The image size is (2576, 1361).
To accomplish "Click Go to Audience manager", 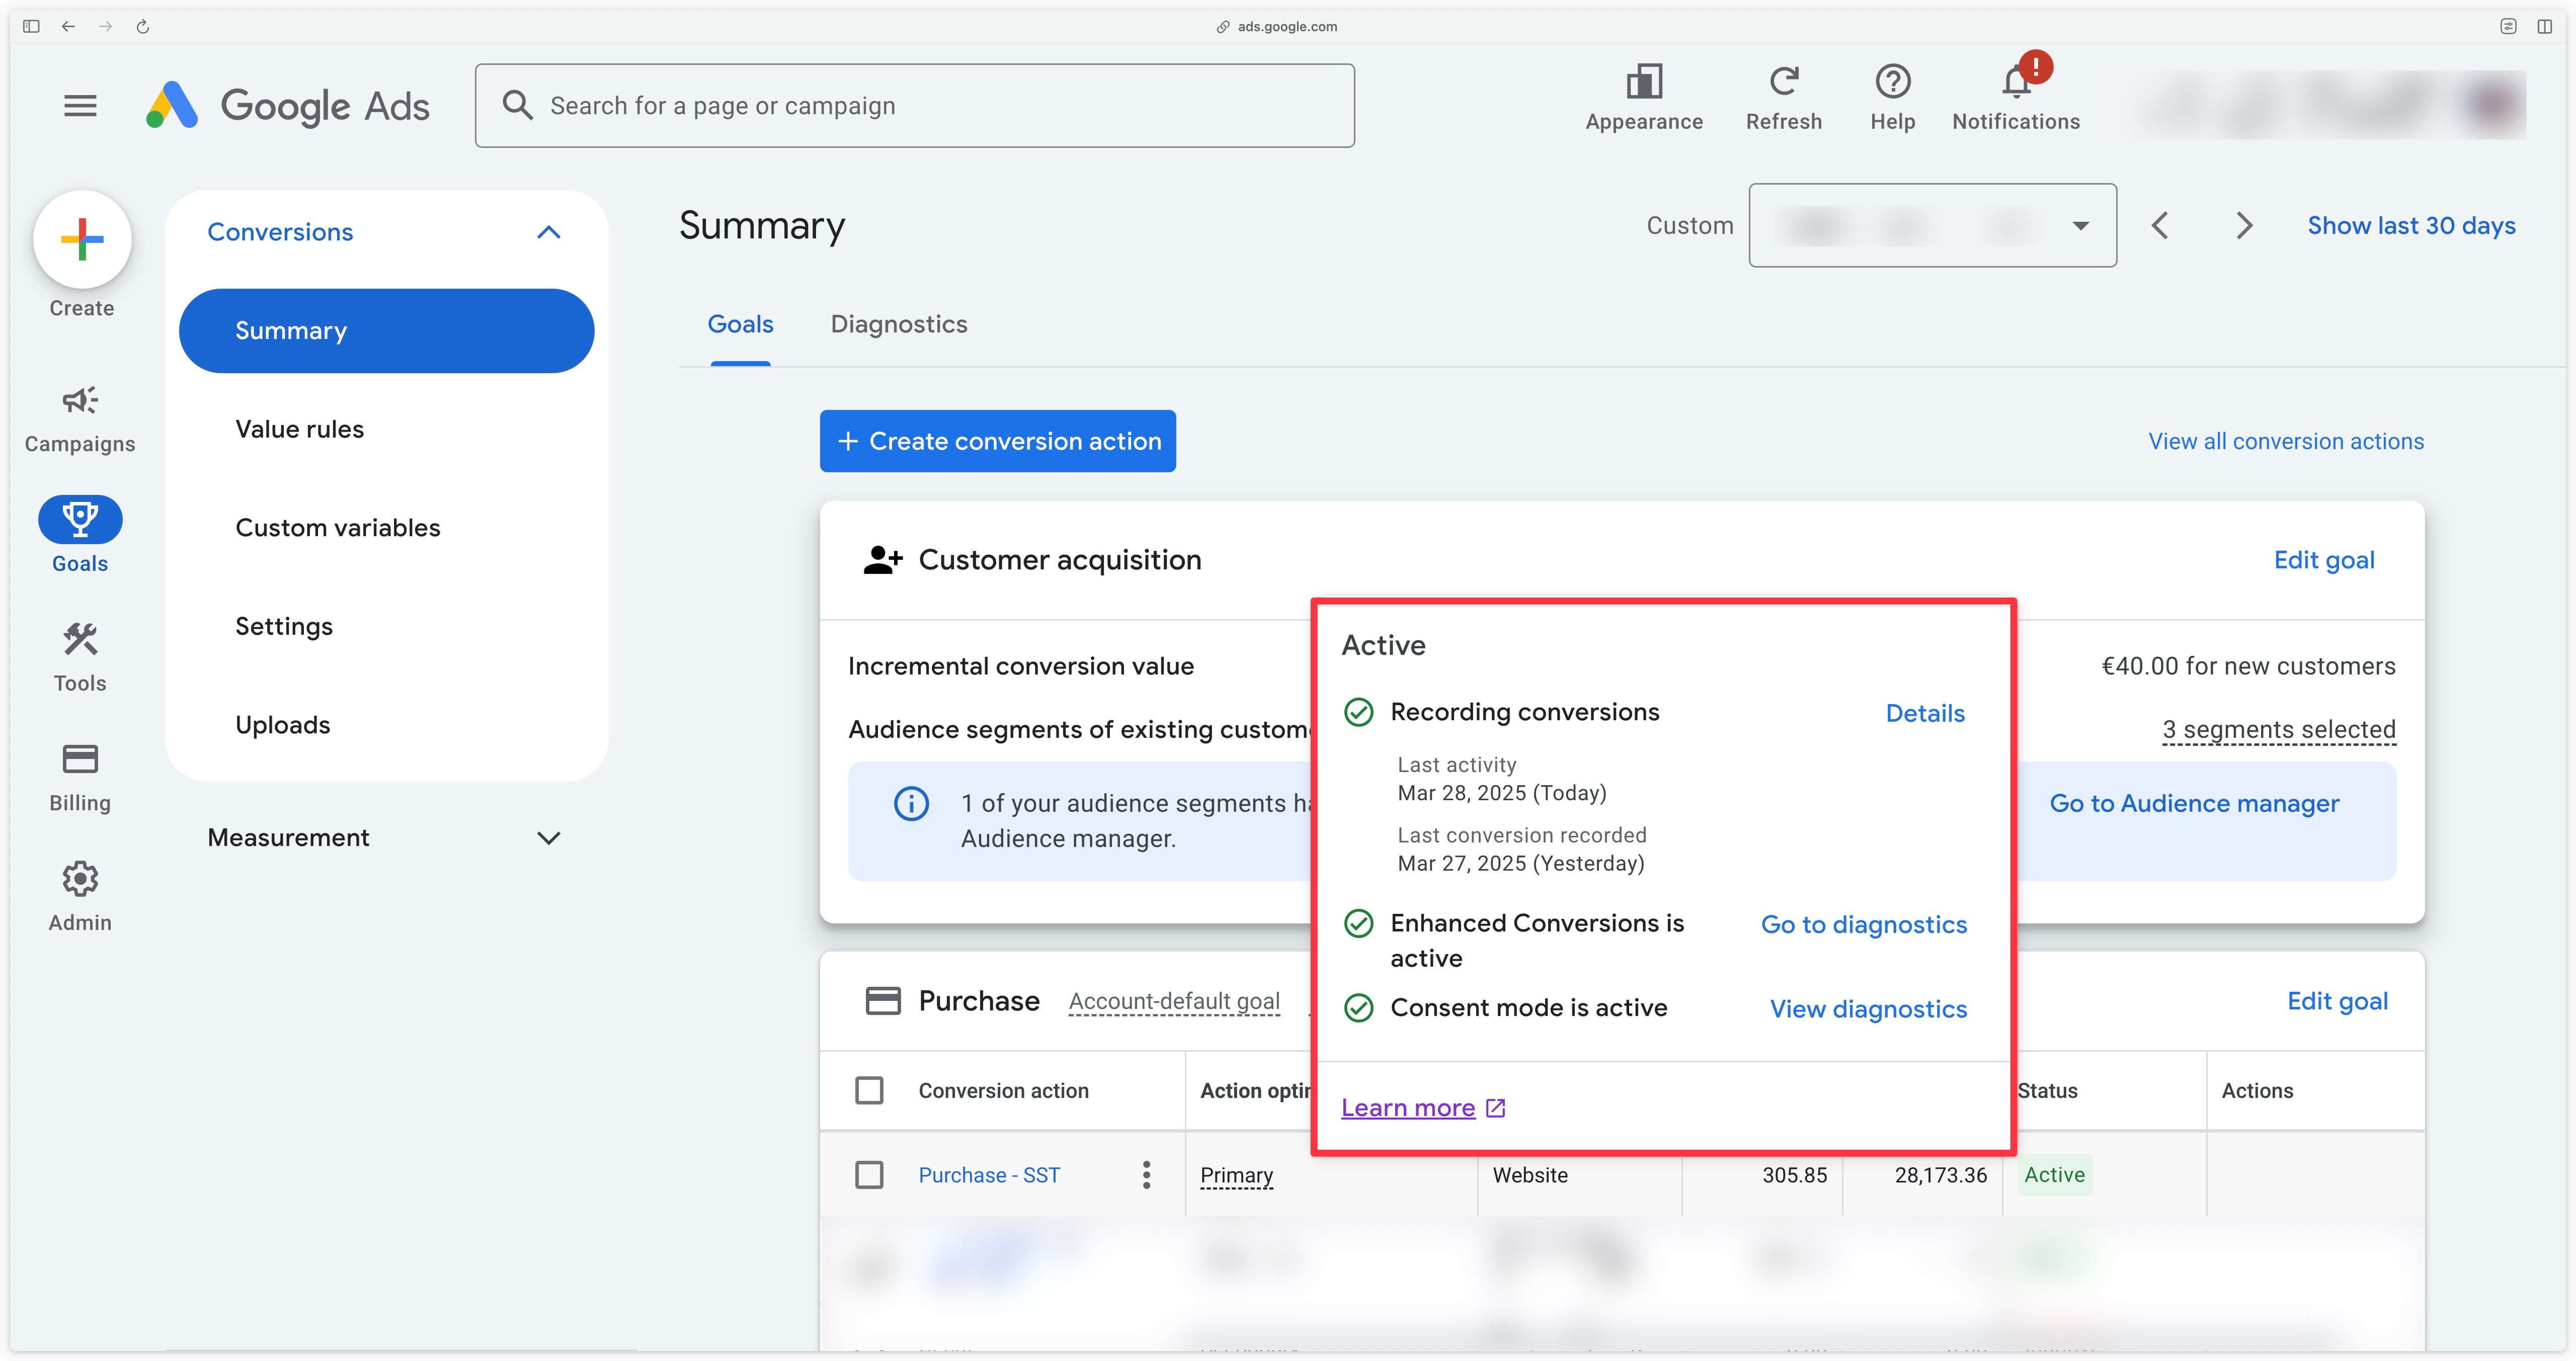I will [2194, 804].
